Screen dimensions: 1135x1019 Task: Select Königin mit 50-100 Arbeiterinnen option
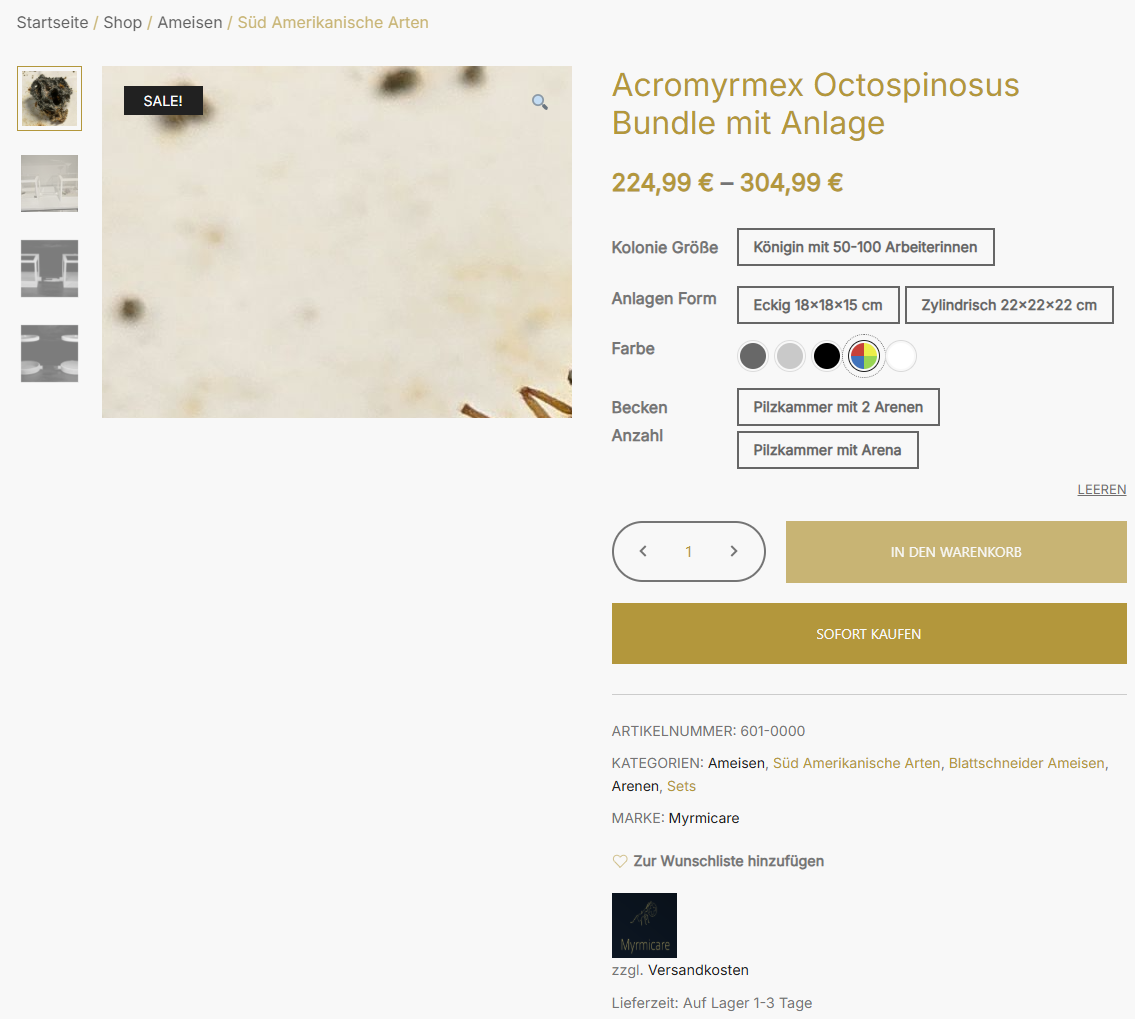(866, 248)
